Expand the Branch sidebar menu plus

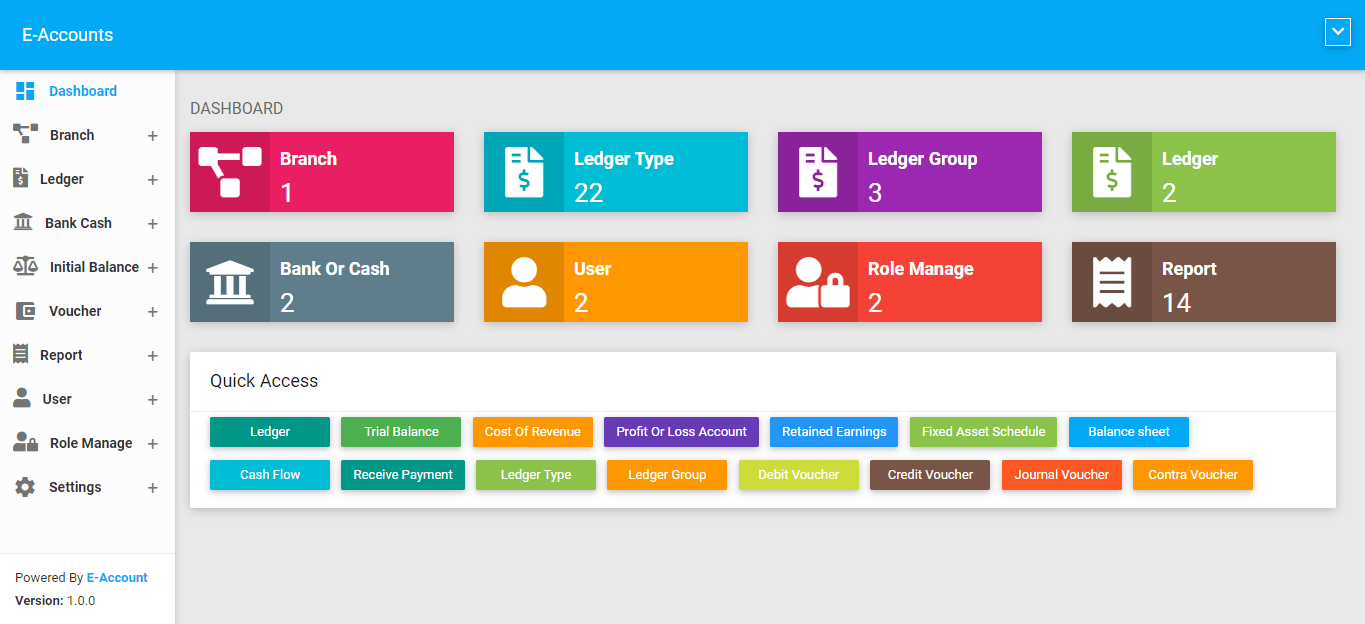pos(152,136)
